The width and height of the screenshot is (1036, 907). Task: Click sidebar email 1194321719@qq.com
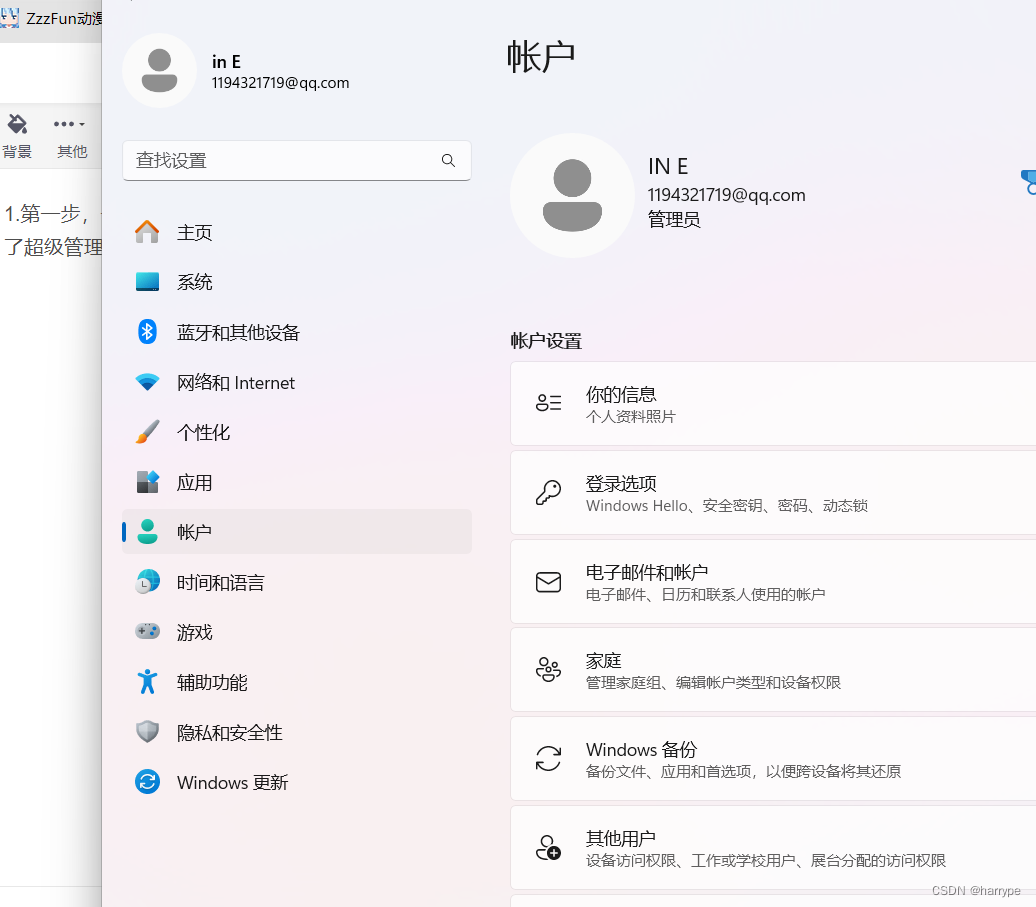point(280,83)
